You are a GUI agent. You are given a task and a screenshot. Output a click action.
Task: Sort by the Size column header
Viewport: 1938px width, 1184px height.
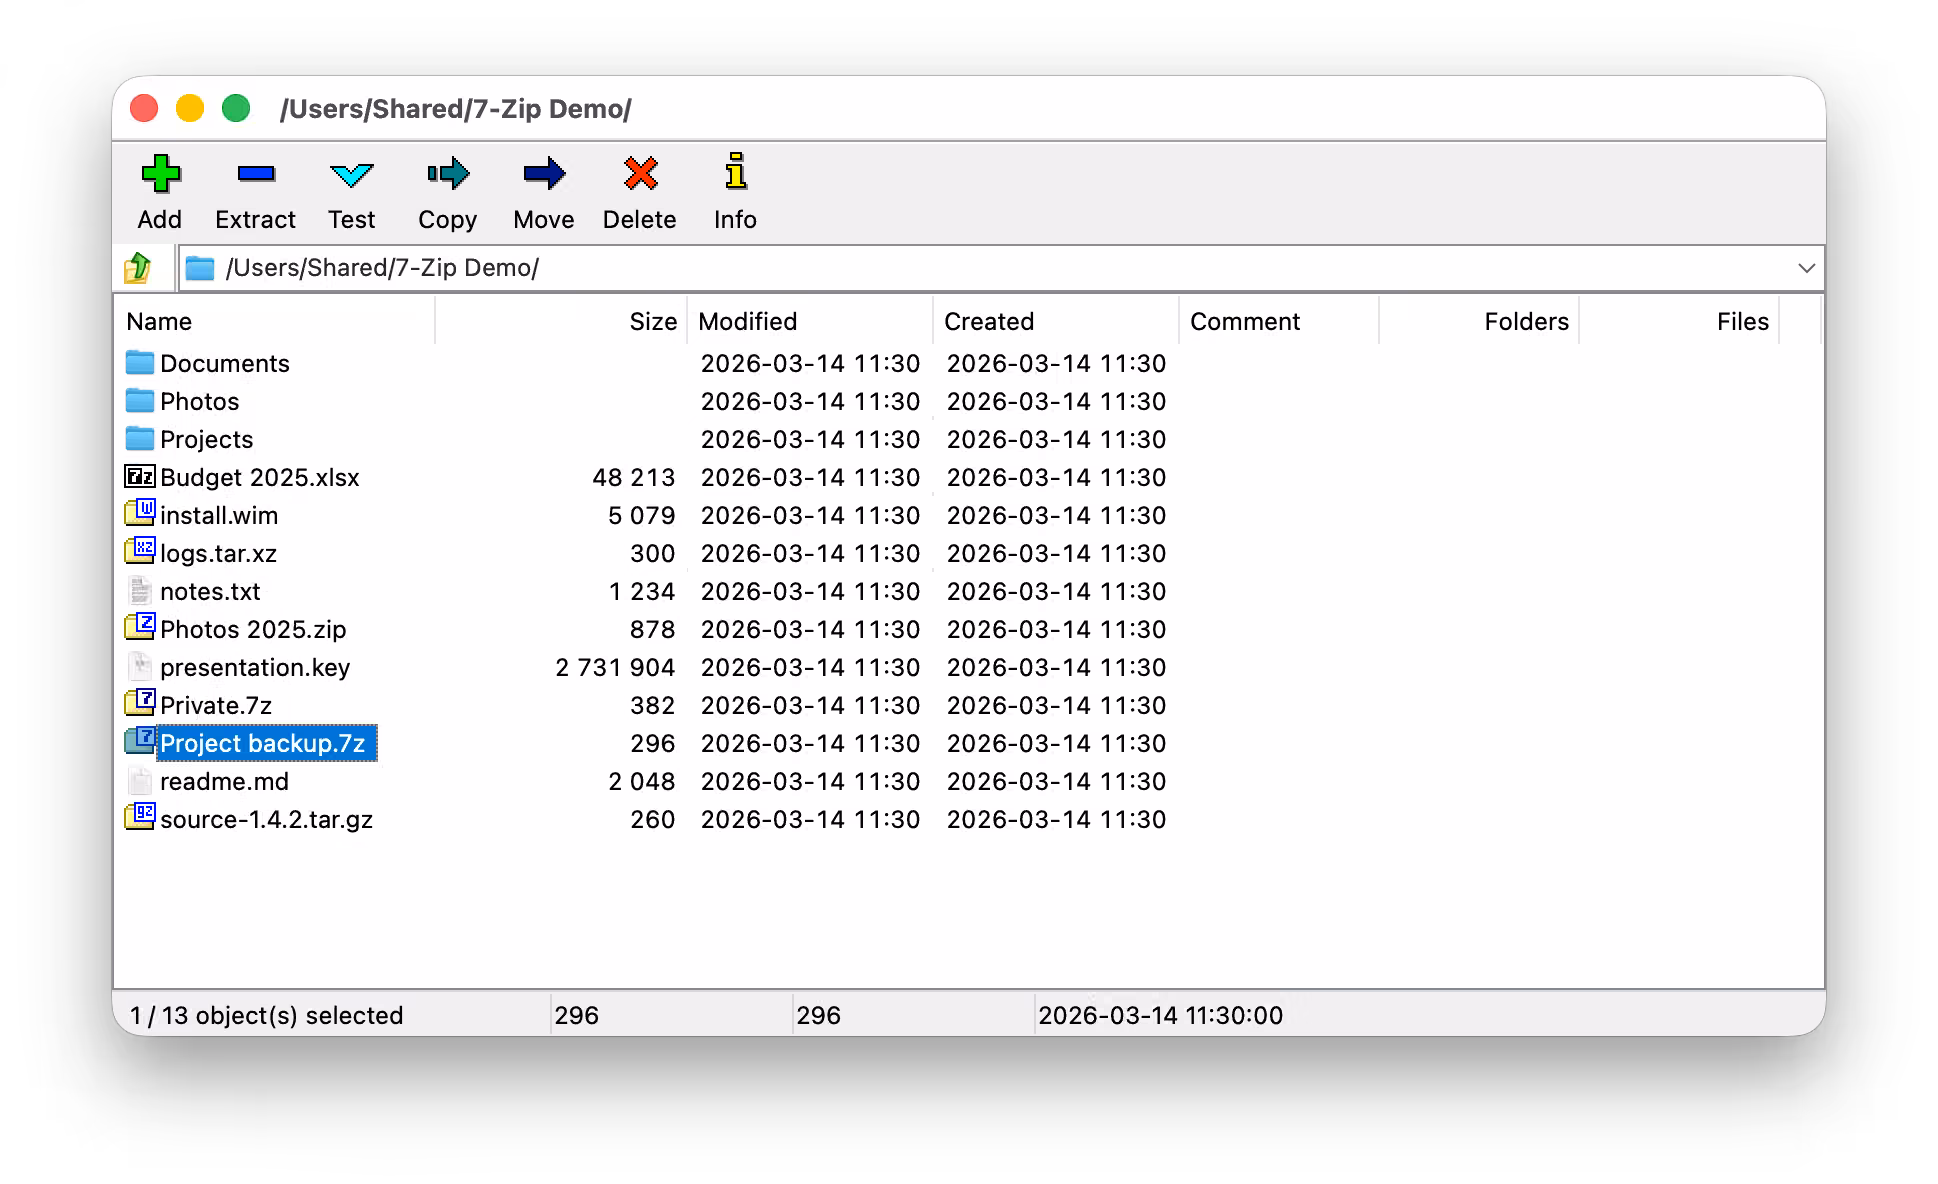coord(561,321)
